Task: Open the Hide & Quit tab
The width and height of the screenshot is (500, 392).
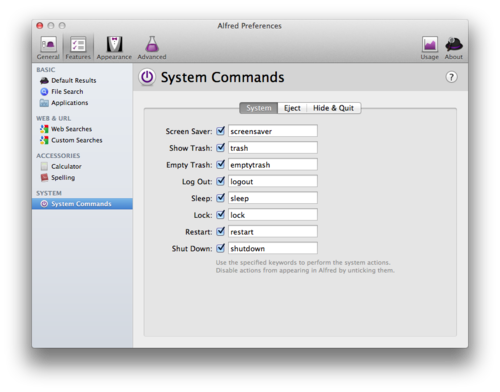Action: [x=333, y=108]
